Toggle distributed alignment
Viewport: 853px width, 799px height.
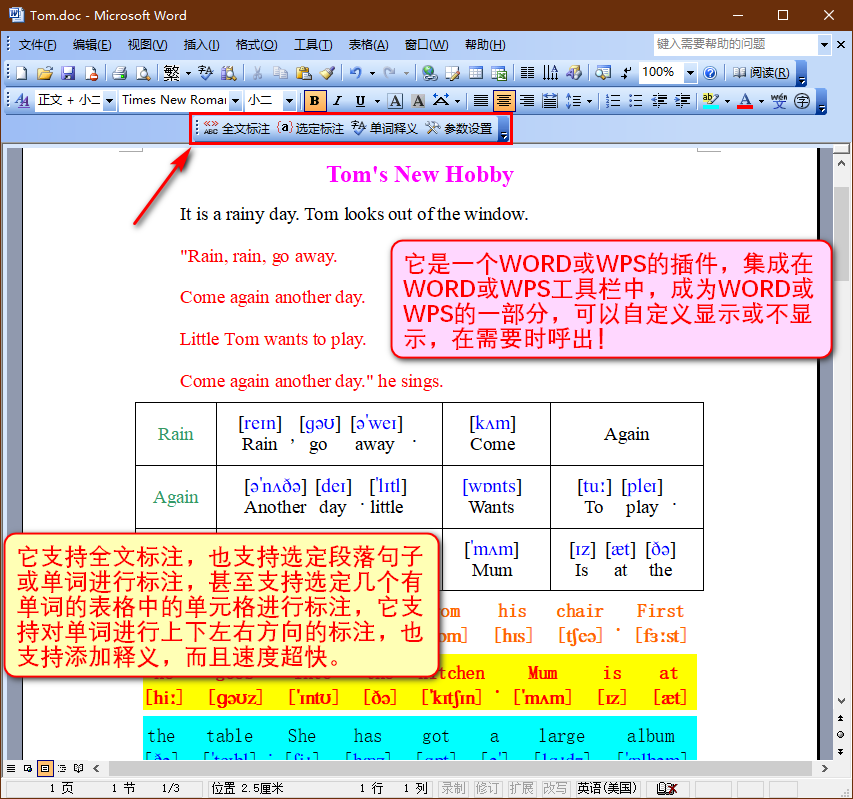(x=550, y=101)
